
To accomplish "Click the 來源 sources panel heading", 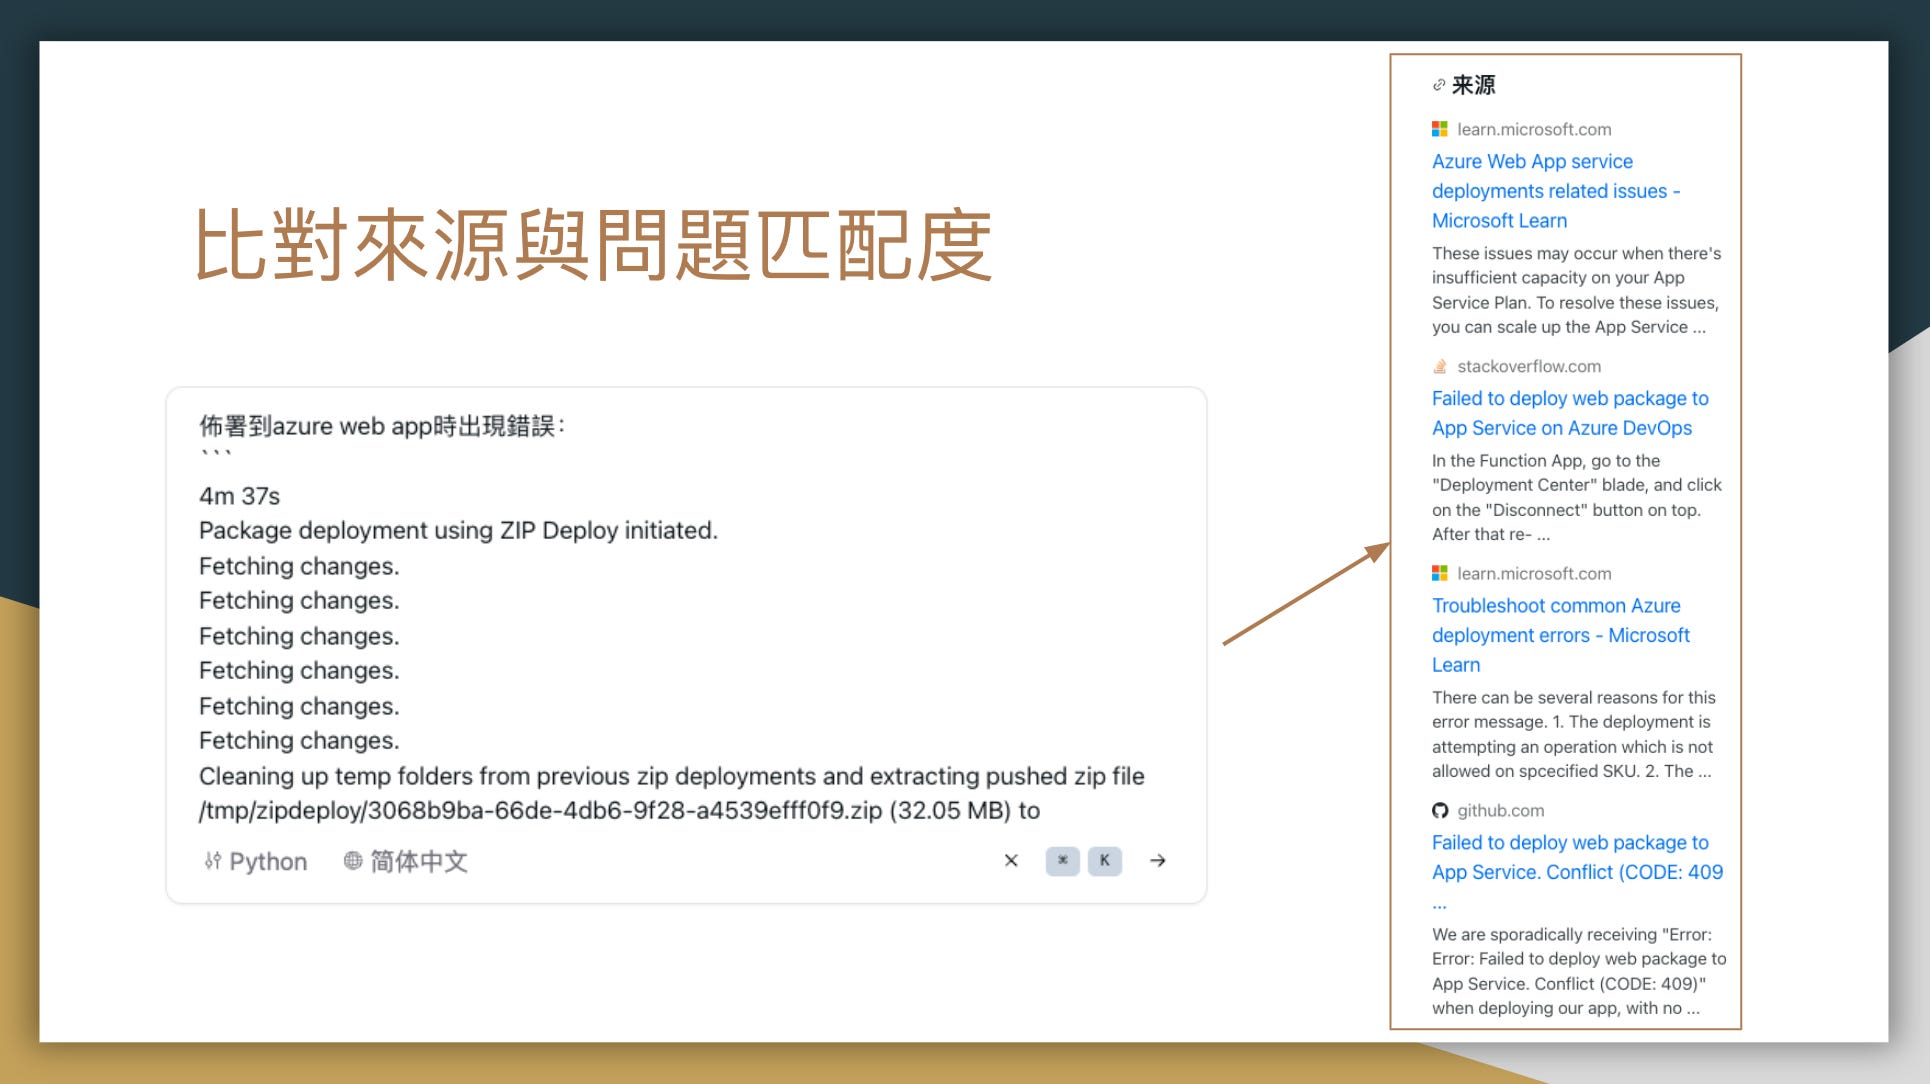I will [1473, 85].
